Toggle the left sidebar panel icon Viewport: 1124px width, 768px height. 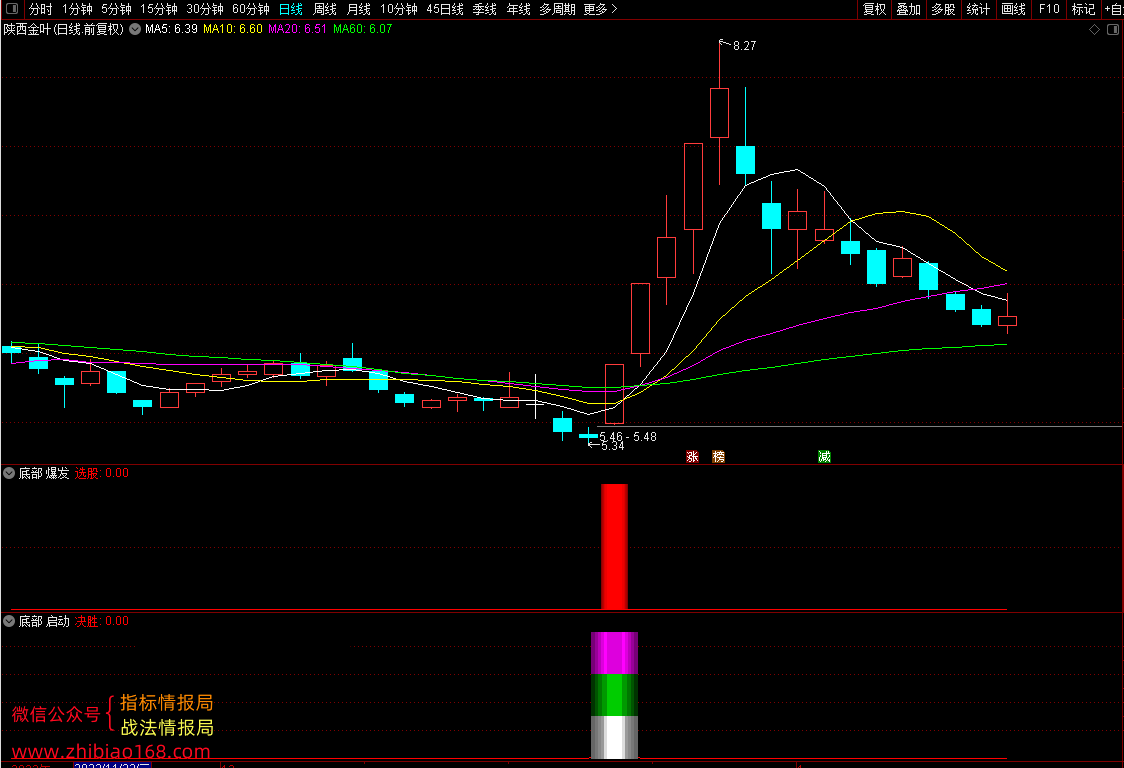click(12, 9)
